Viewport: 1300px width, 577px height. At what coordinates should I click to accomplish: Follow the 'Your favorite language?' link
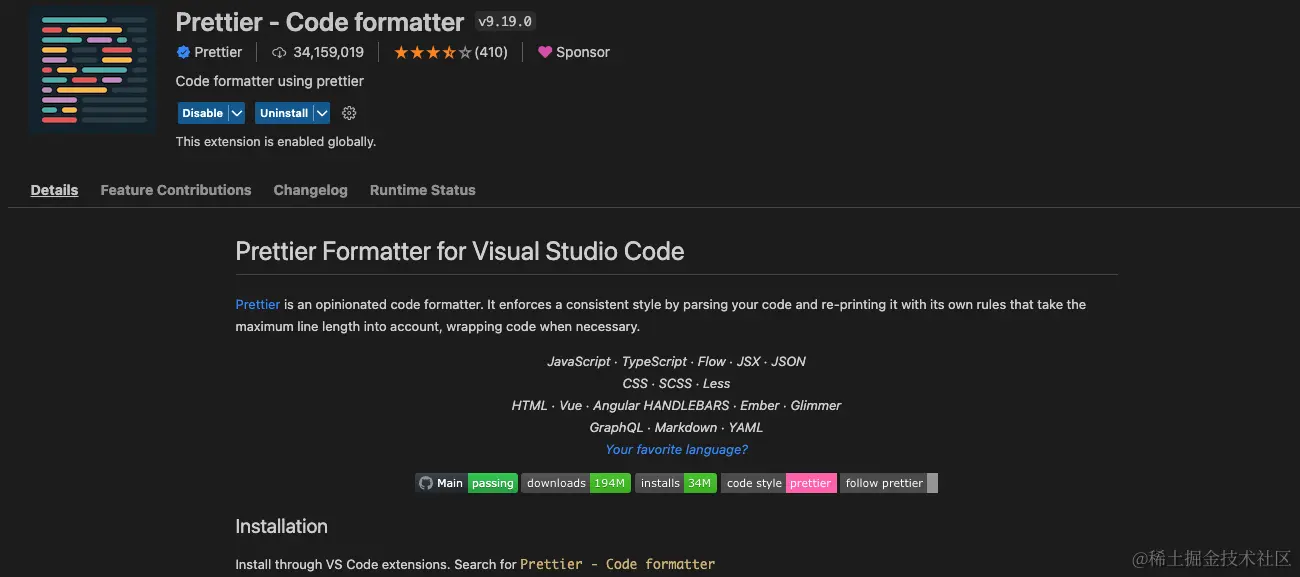point(676,449)
